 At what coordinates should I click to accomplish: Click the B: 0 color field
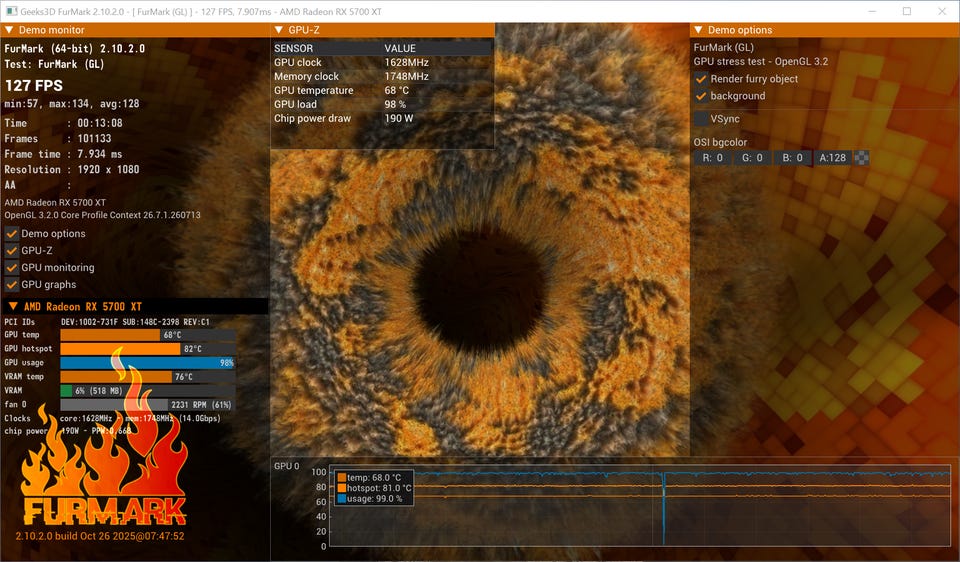pos(792,158)
